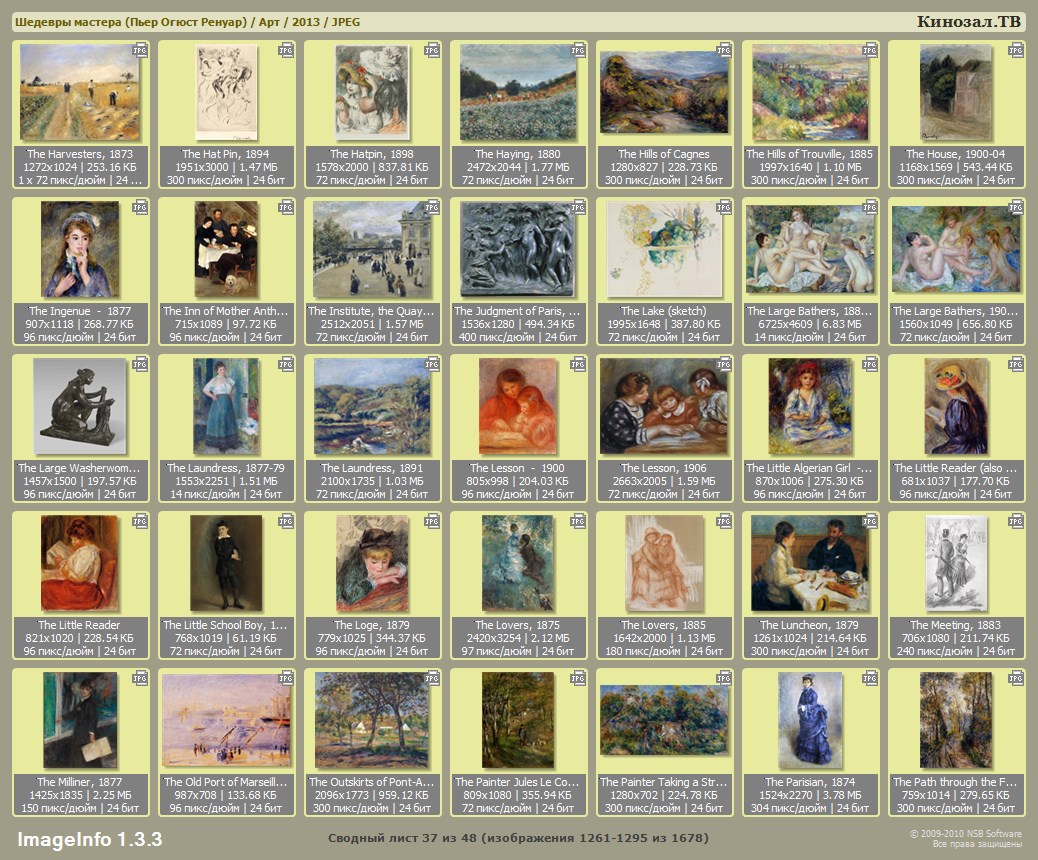Open The Large Washerwoman bronze sculpture thumbnail
The image size is (1038, 860).
(79, 406)
